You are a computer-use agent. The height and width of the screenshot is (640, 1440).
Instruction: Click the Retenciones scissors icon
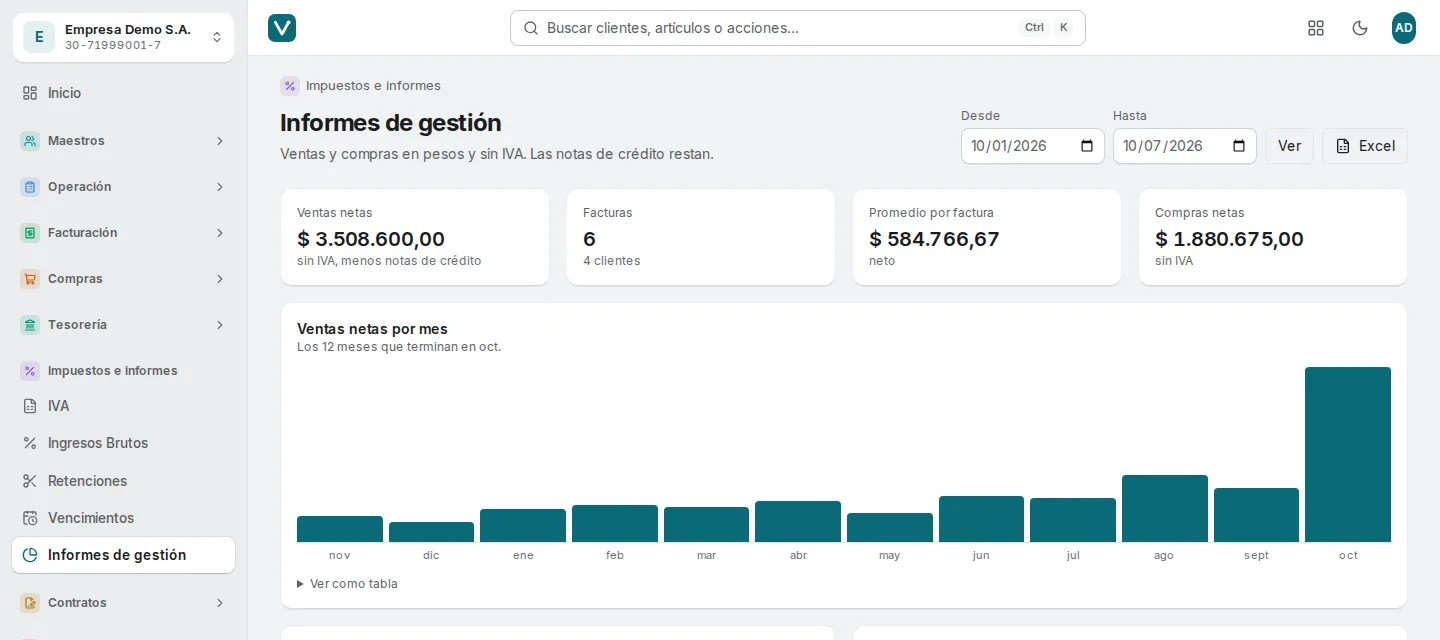pos(30,481)
